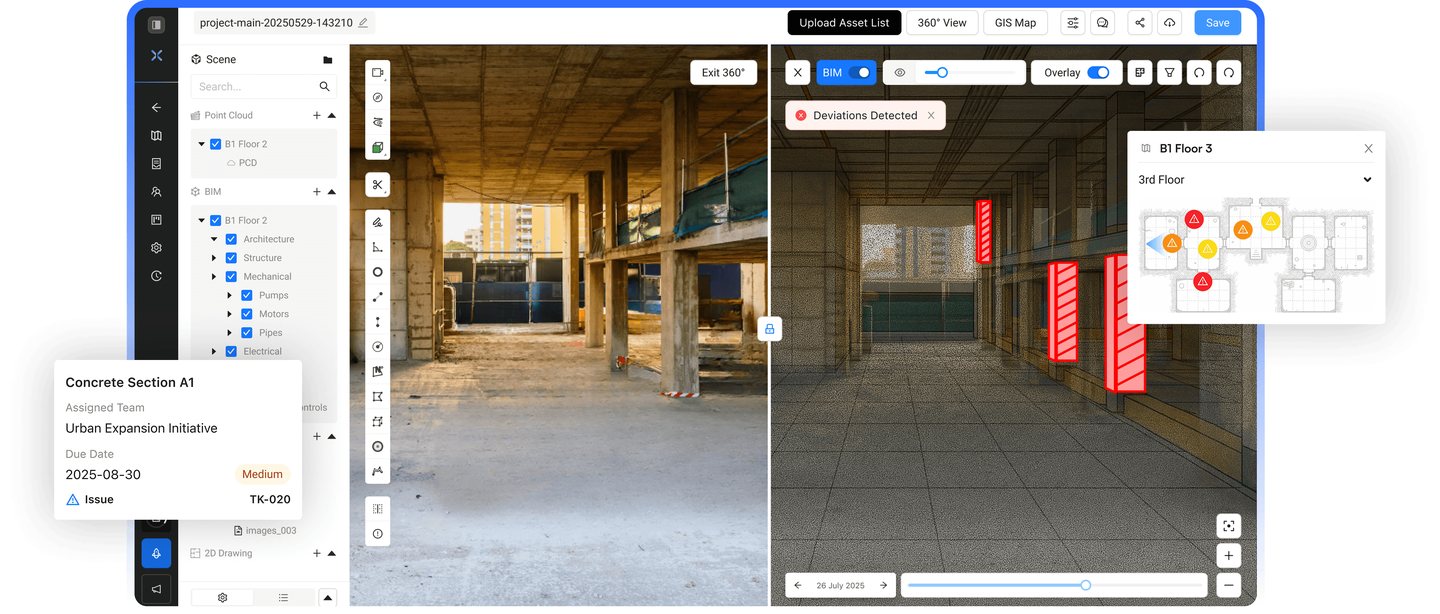Click the blue microphone icon in the sidebar
This screenshot has width=1440, height=614.
tap(156, 553)
